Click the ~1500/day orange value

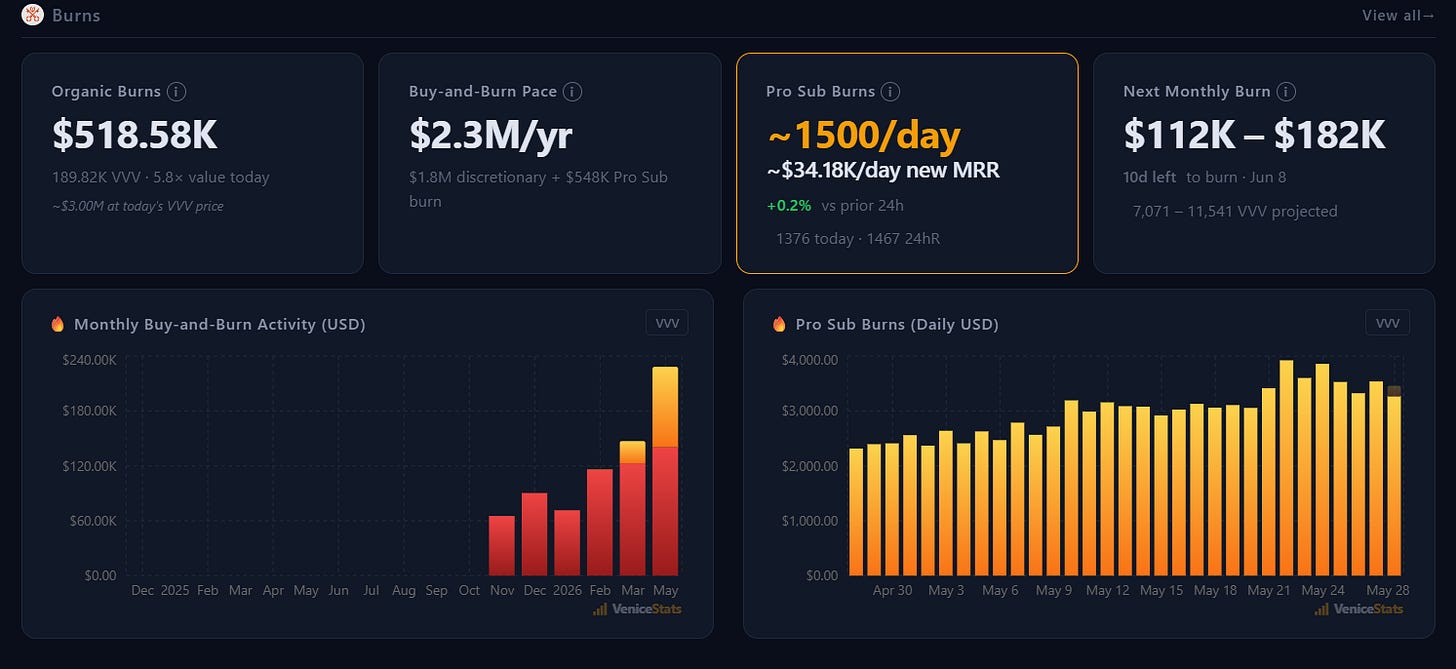click(863, 135)
